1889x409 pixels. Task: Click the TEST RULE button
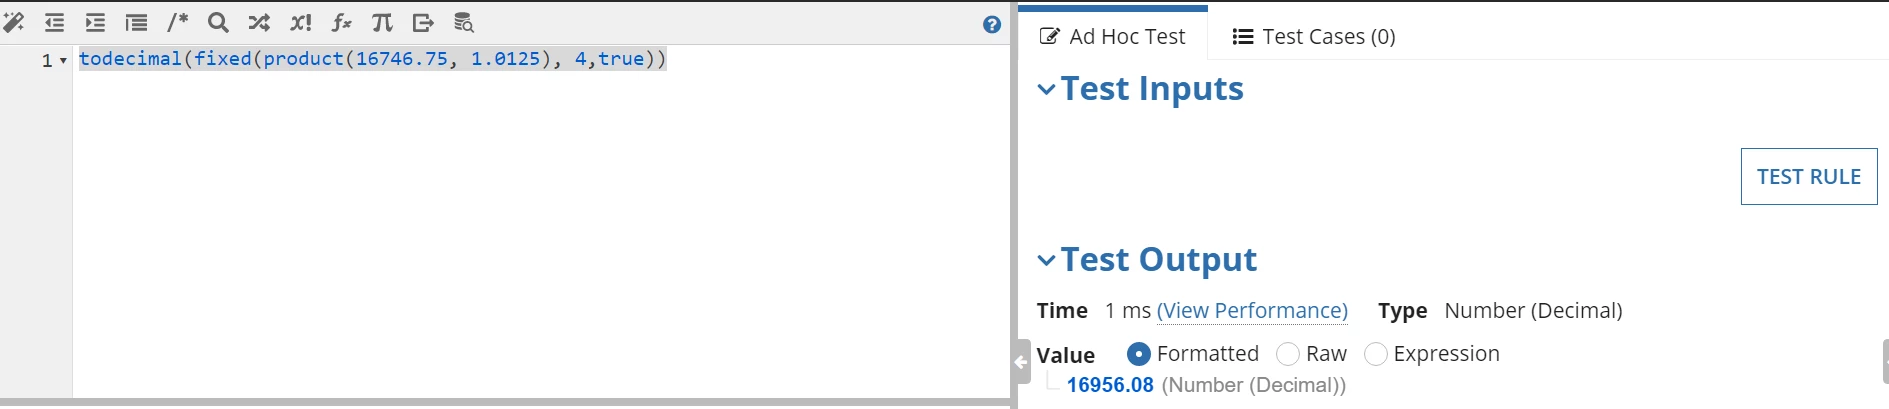[1809, 177]
